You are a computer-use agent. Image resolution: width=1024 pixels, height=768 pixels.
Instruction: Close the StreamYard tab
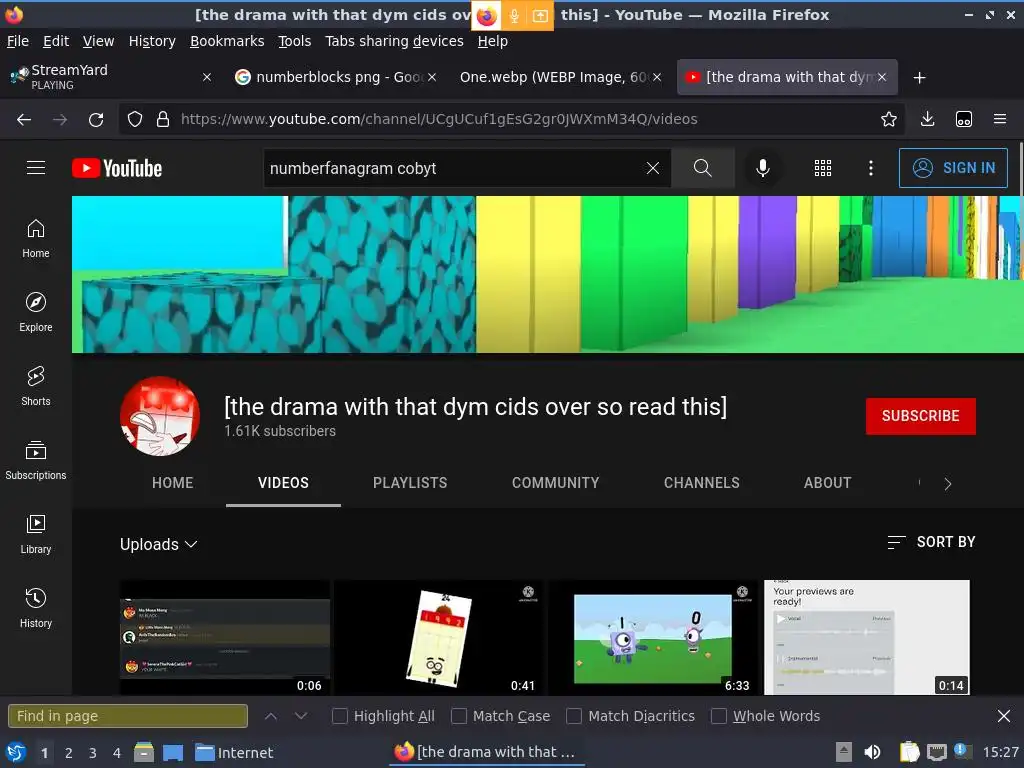click(x=206, y=77)
